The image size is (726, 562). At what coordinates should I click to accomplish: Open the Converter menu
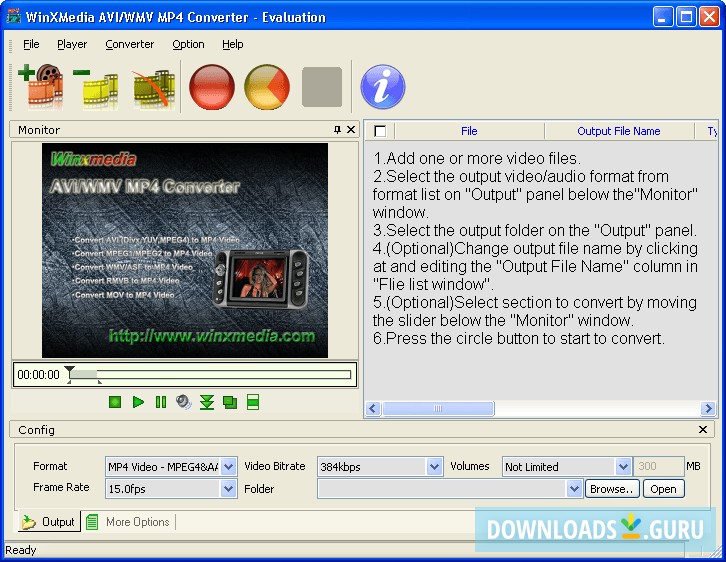130,44
